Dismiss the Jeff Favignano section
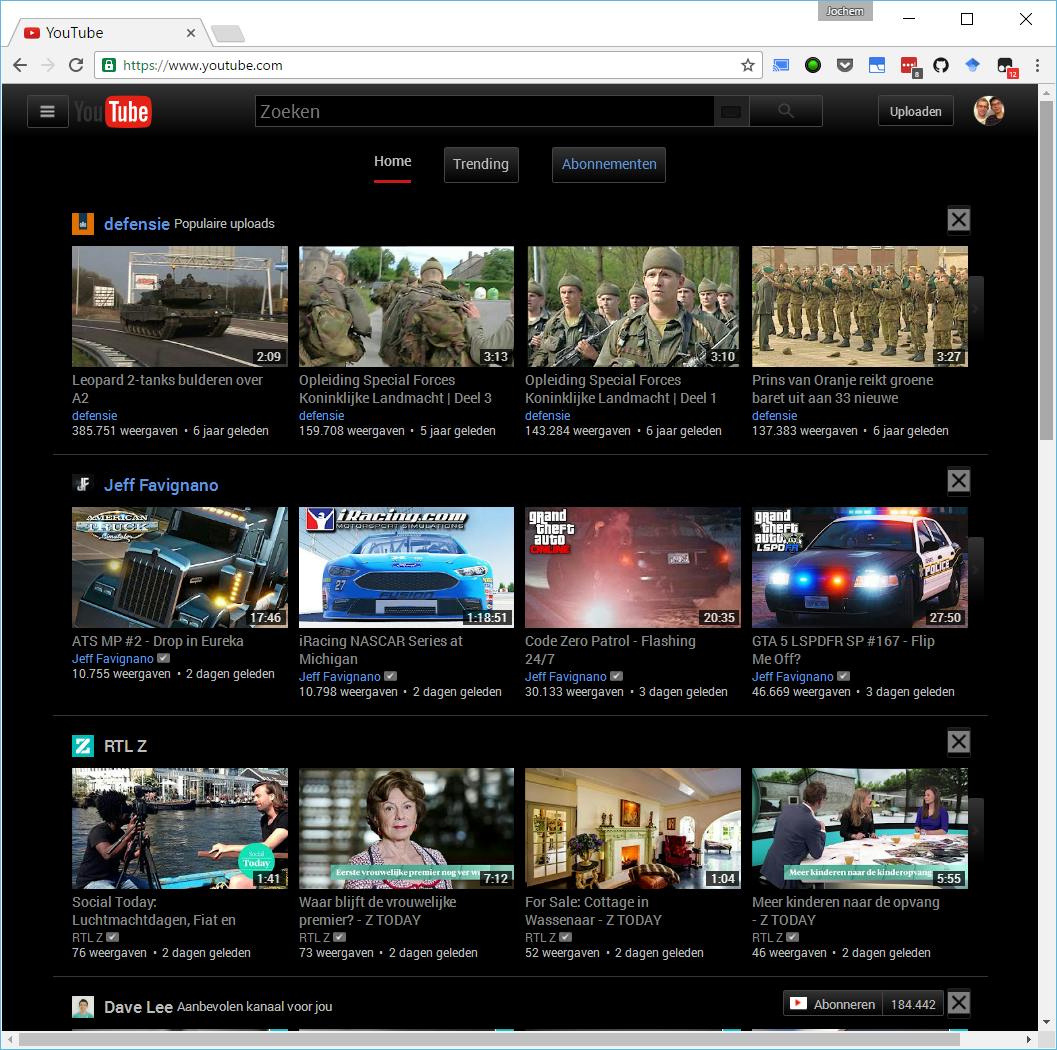Viewport: 1057px width, 1050px height. pyautogui.click(x=959, y=481)
